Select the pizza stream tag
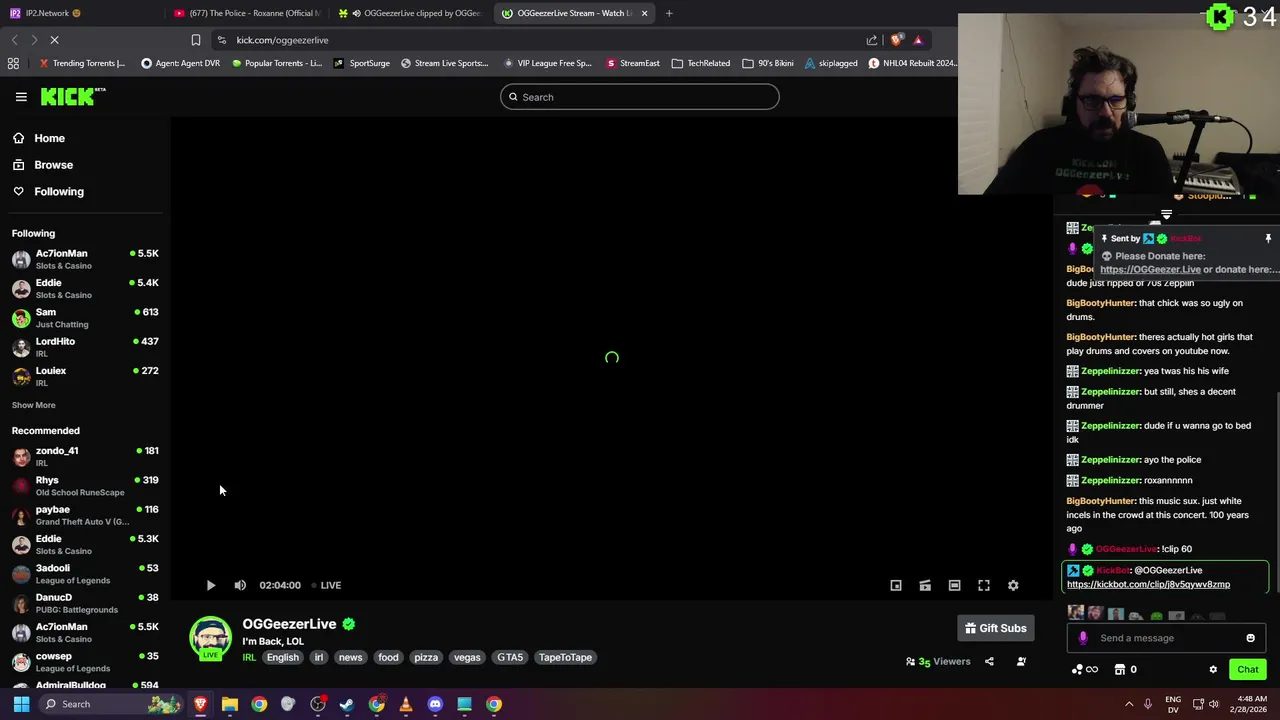 coord(426,657)
